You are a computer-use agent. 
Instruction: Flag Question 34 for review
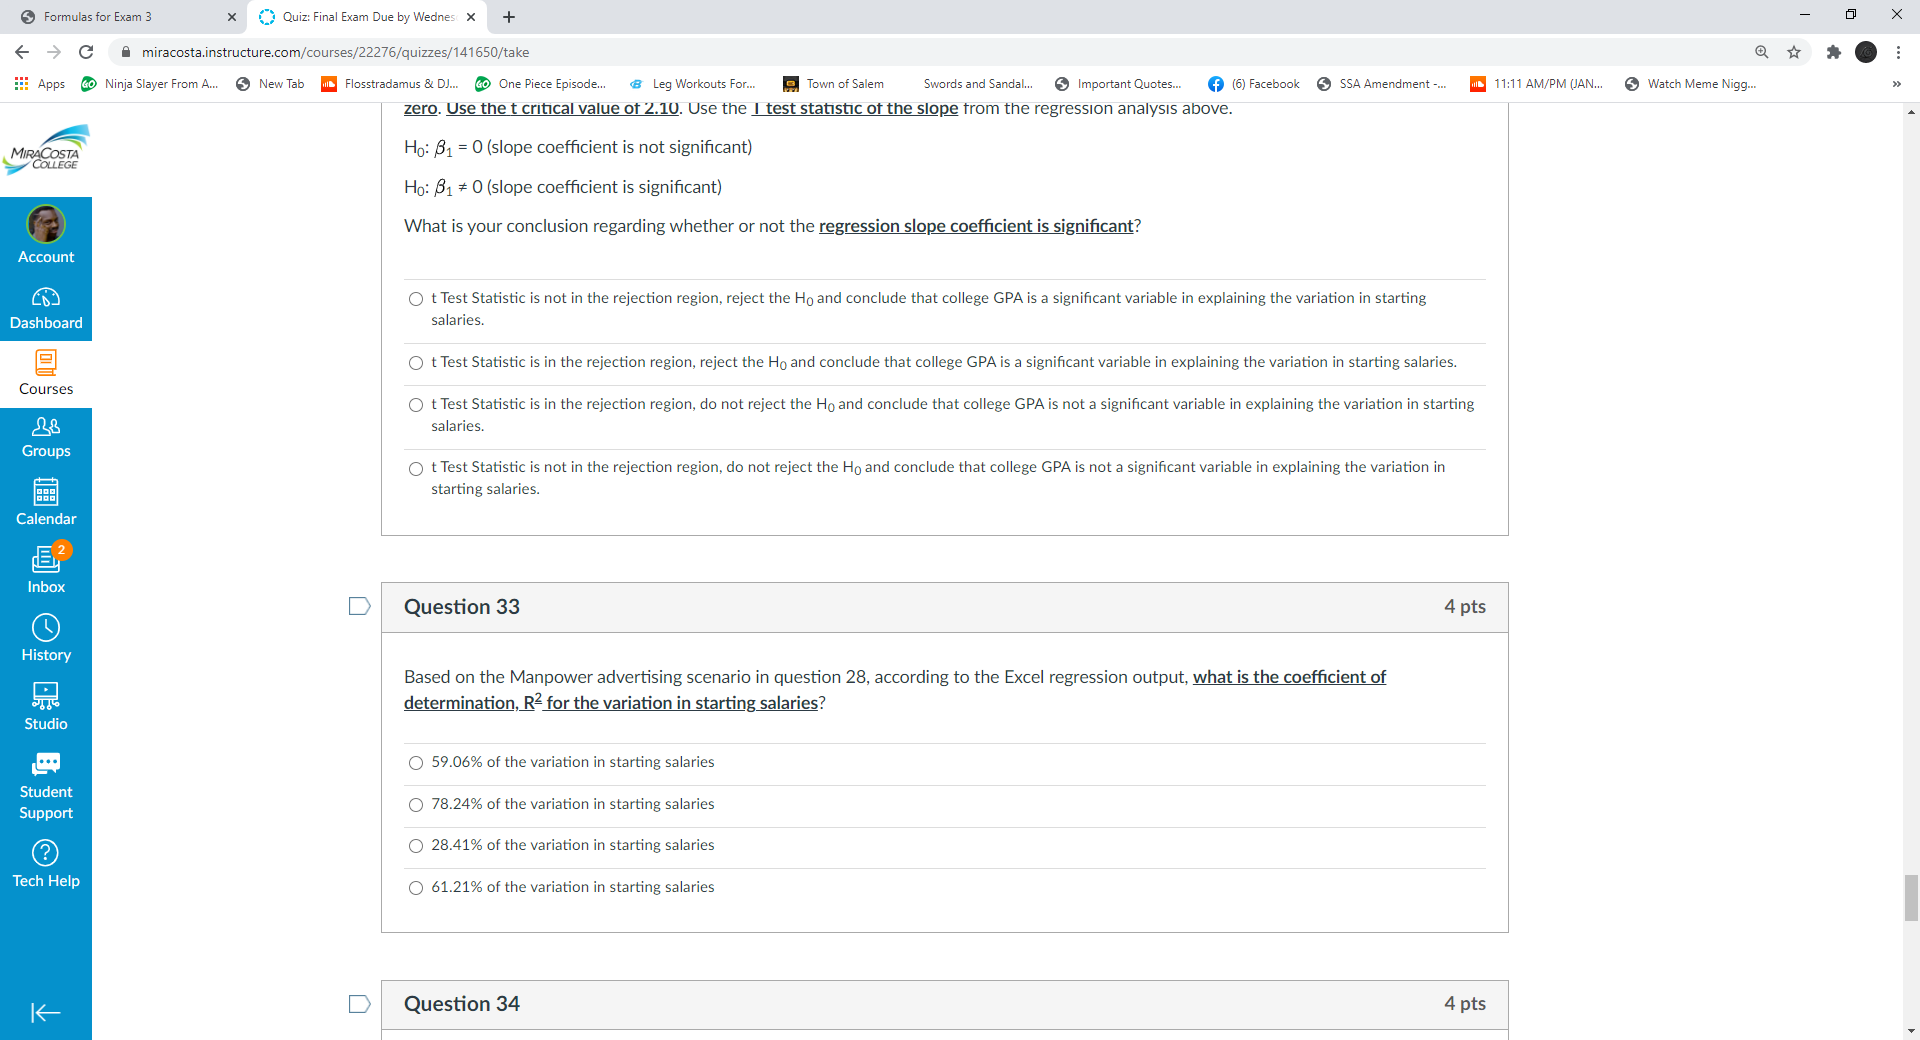pyautogui.click(x=358, y=1004)
